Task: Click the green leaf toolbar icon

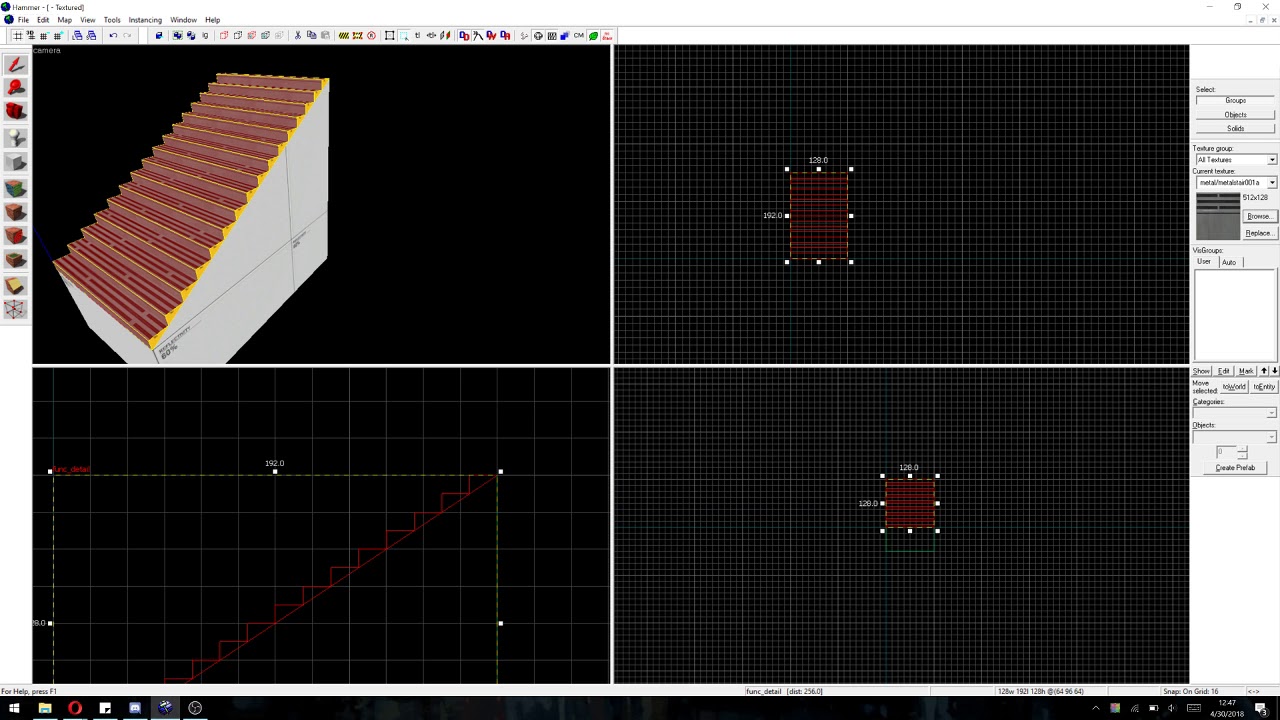Action: pyautogui.click(x=593, y=35)
